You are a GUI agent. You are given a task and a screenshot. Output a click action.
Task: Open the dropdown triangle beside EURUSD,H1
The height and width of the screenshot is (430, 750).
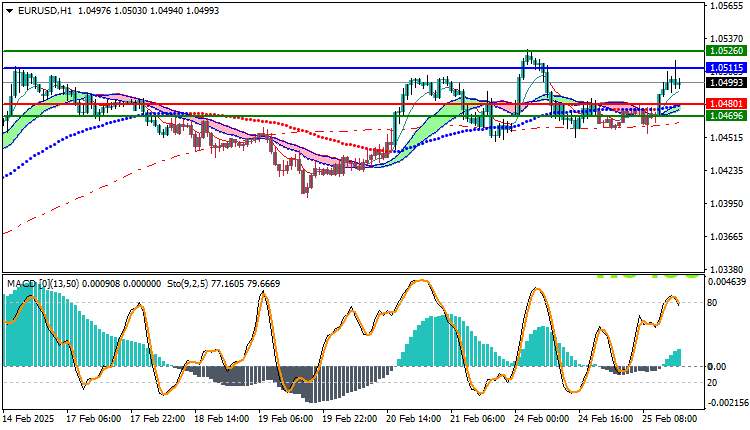[x=8, y=10]
